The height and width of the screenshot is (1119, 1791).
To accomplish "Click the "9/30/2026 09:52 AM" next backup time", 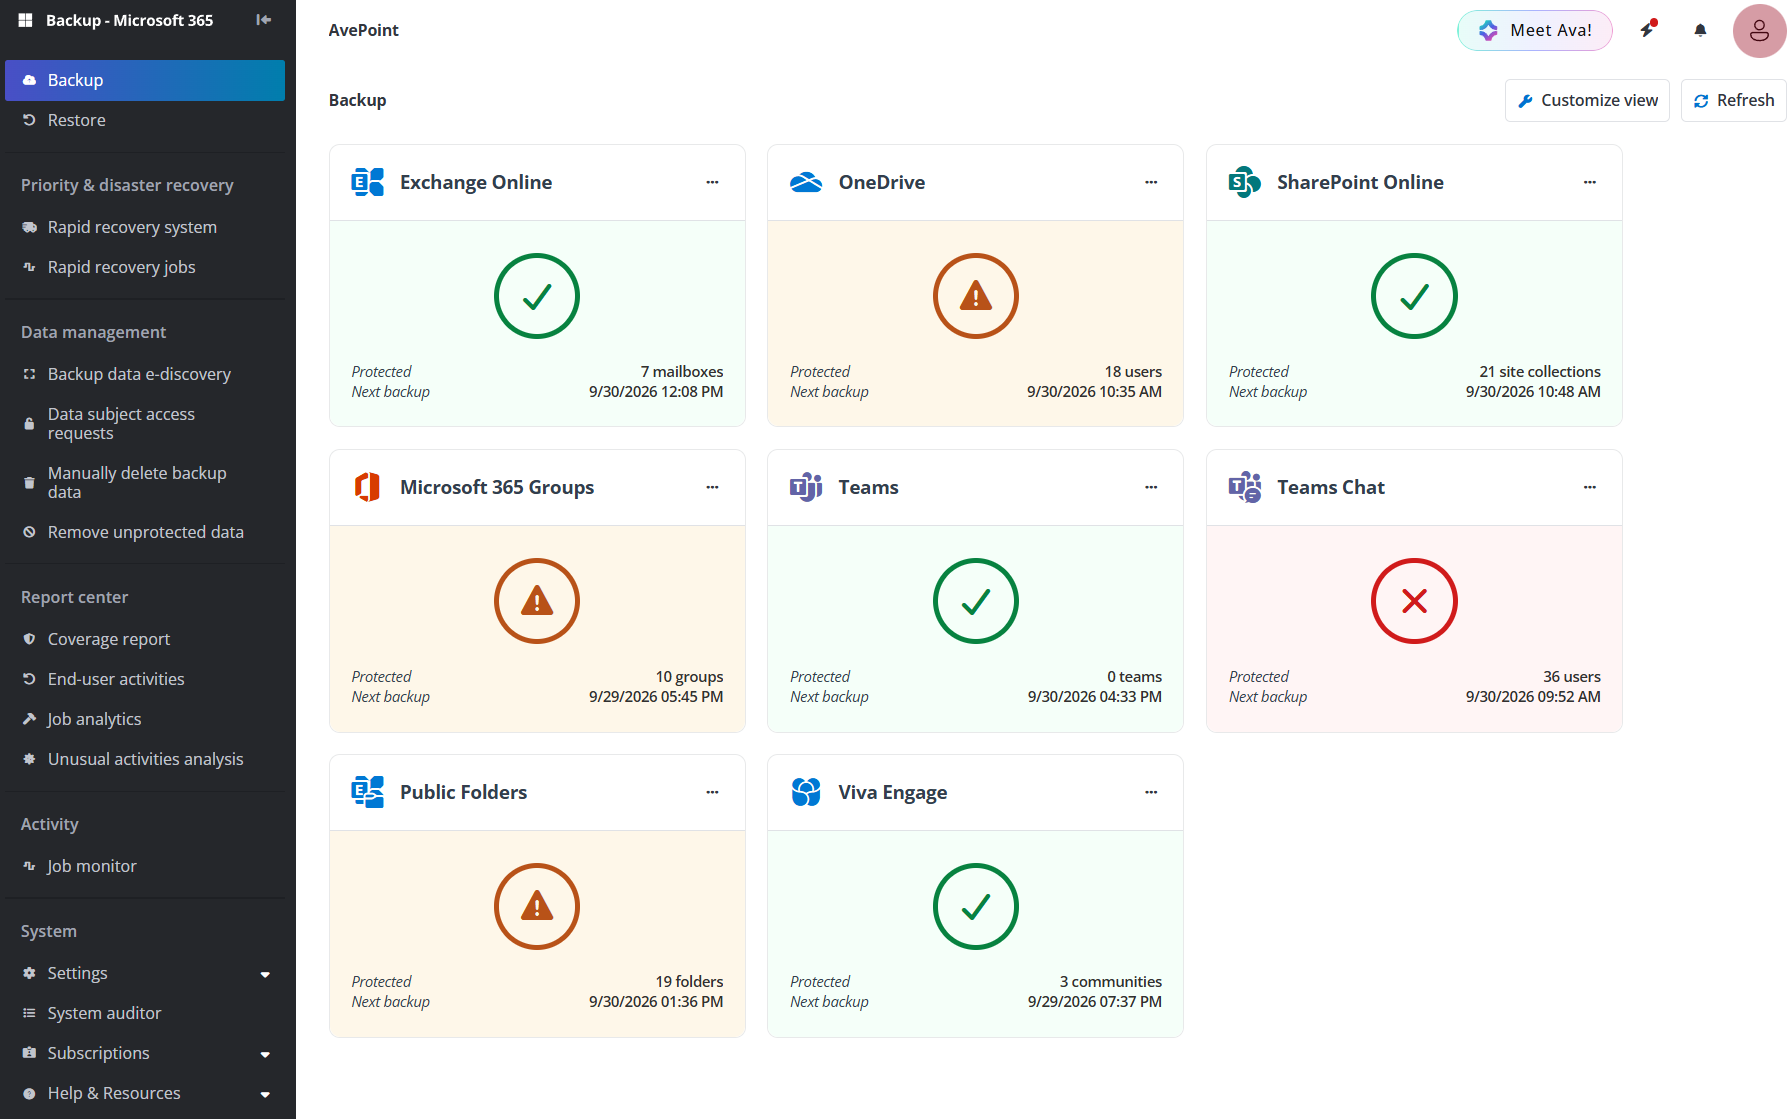I will click(1533, 697).
